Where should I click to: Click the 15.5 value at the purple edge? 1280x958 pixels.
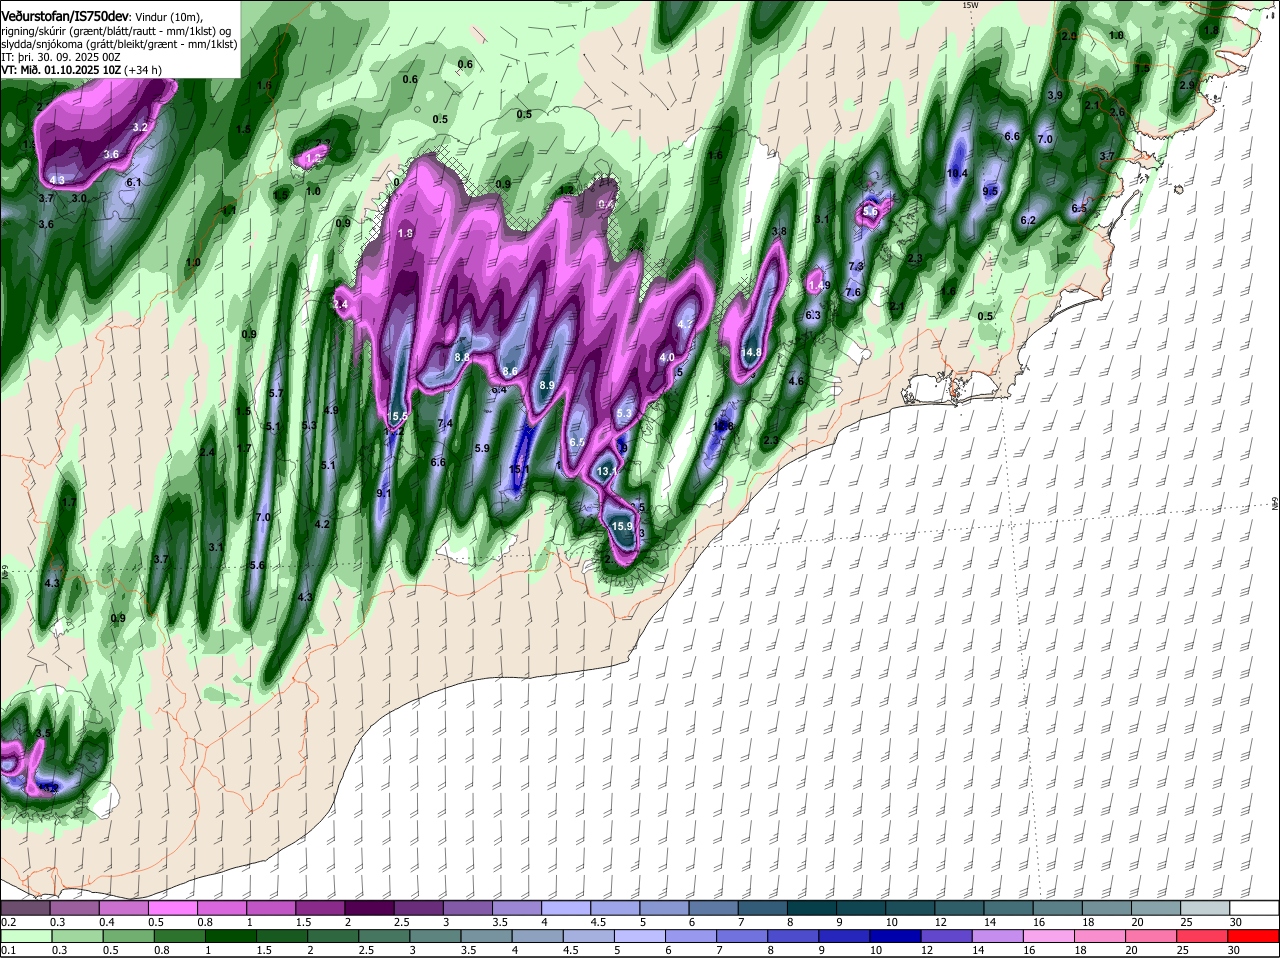pos(399,416)
